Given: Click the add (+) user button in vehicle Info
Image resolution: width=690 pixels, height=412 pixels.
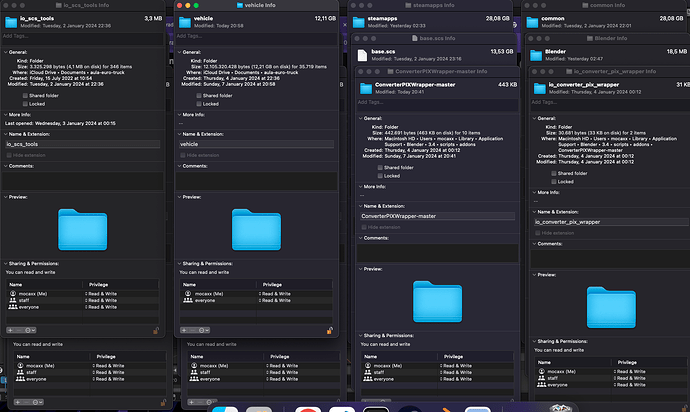Looking at the screenshot, I should point(184,330).
